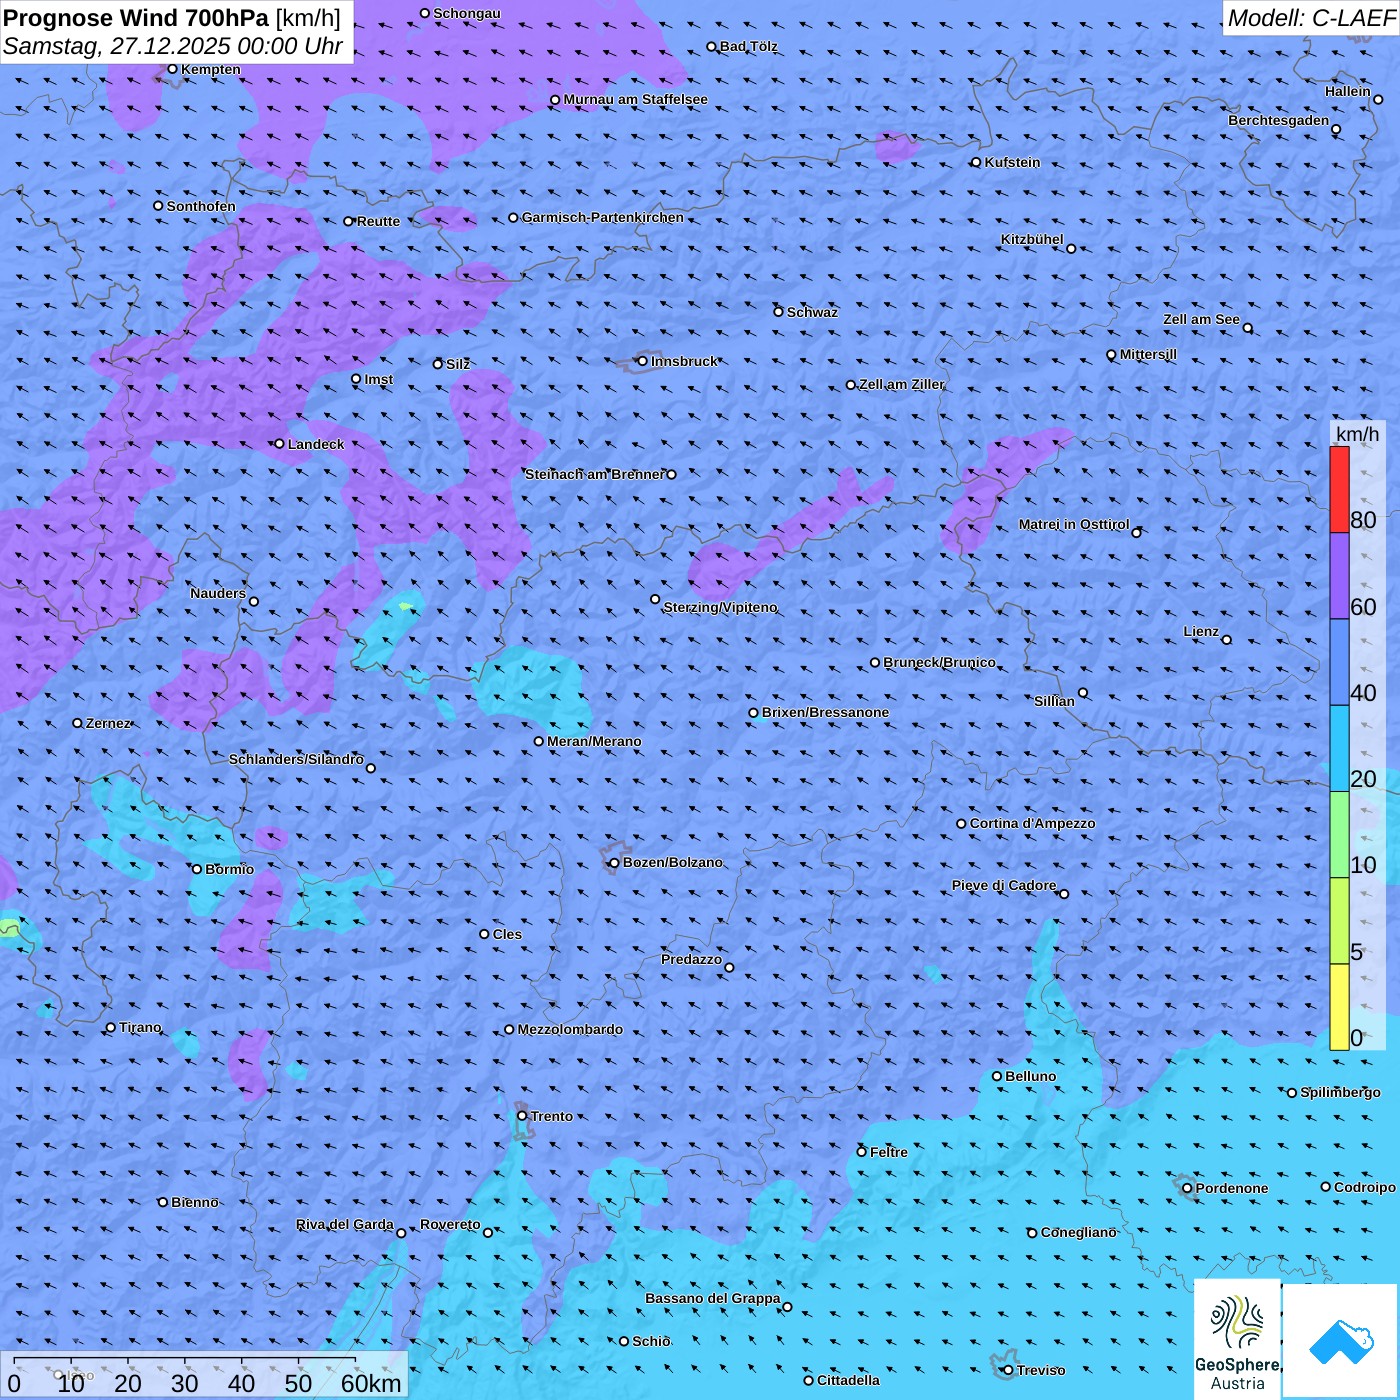
Task: Click the Bozen/Bolzano city marker
Action: pyautogui.click(x=615, y=862)
